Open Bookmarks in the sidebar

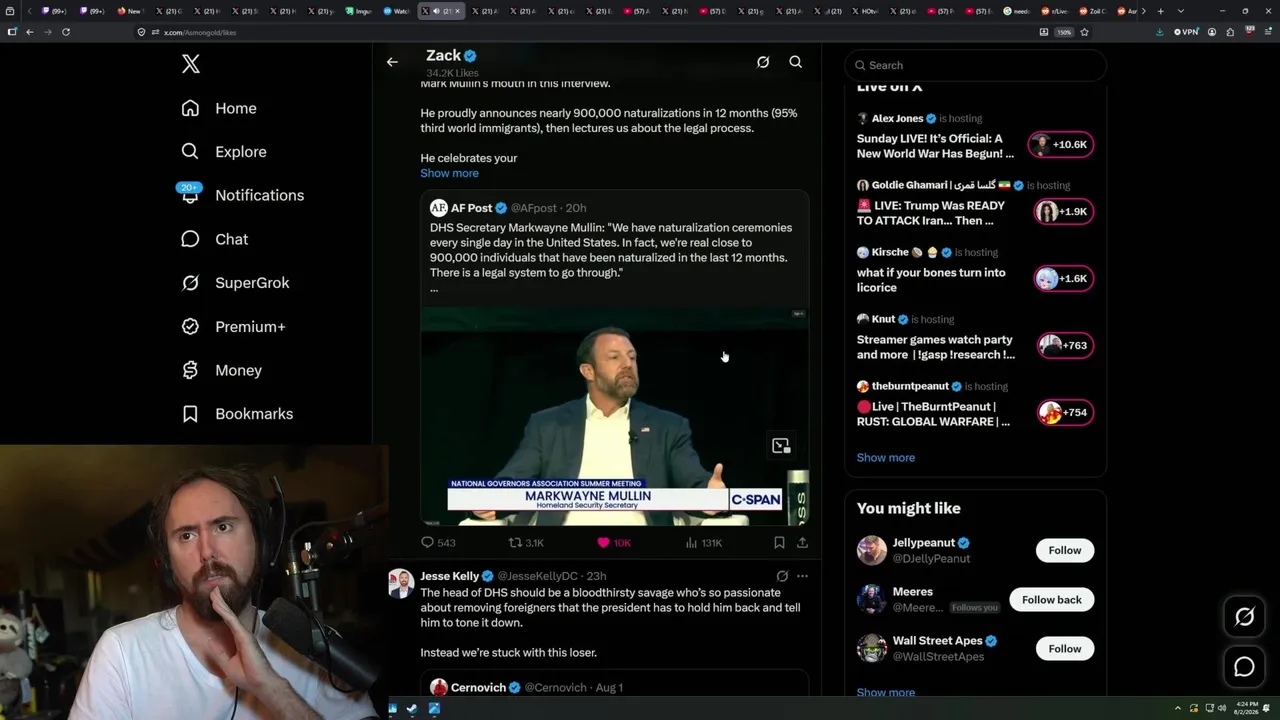tap(237, 414)
